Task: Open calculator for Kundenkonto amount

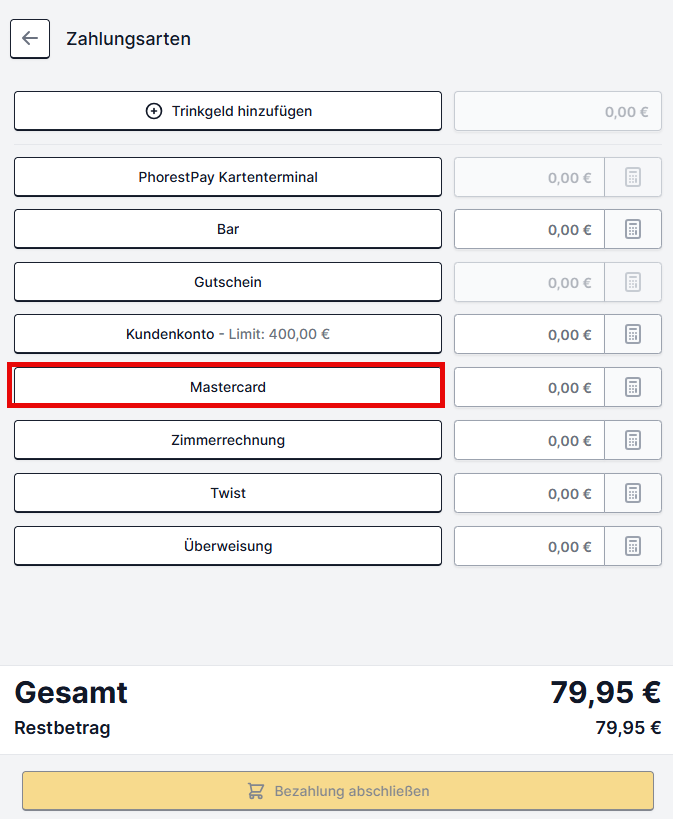Action: (633, 334)
